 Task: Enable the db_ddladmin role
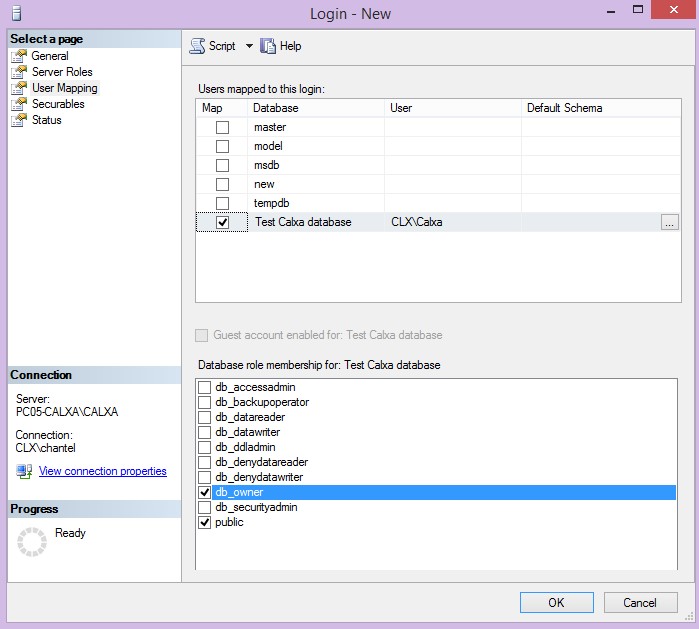click(x=205, y=448)
